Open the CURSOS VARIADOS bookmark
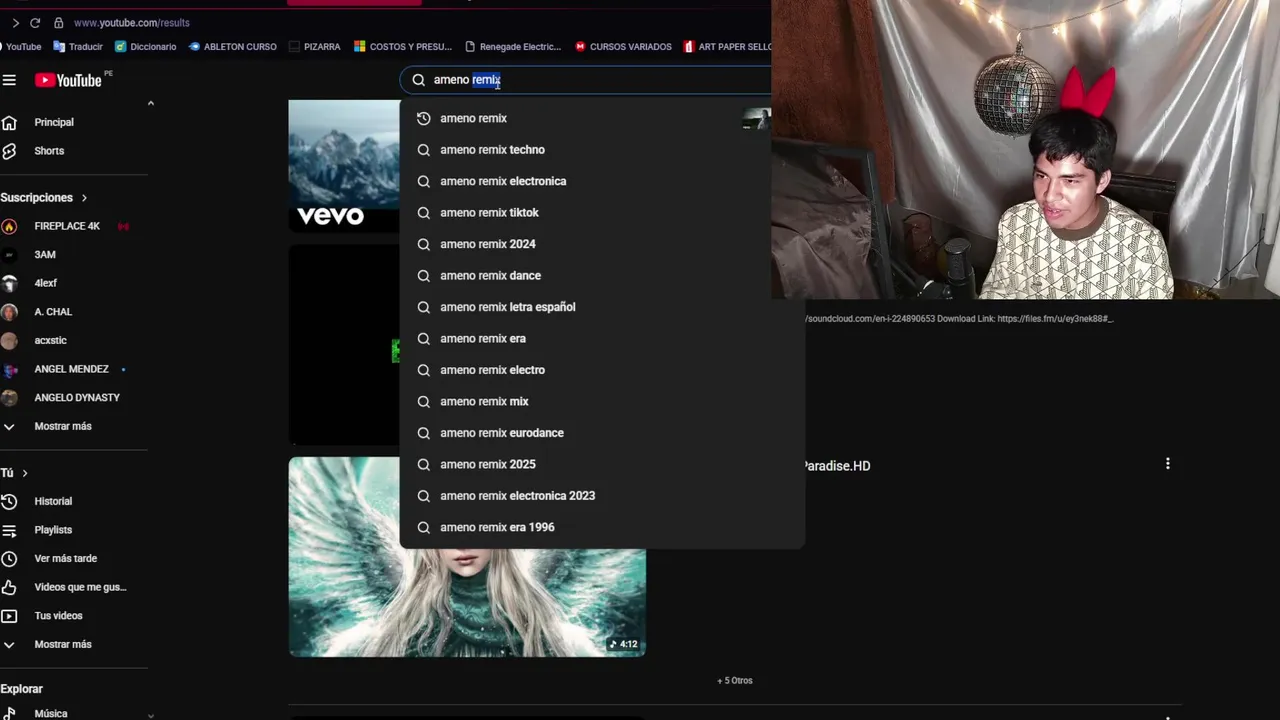Viewport: 1280px width, 720px height. click(x=623, y=46)
